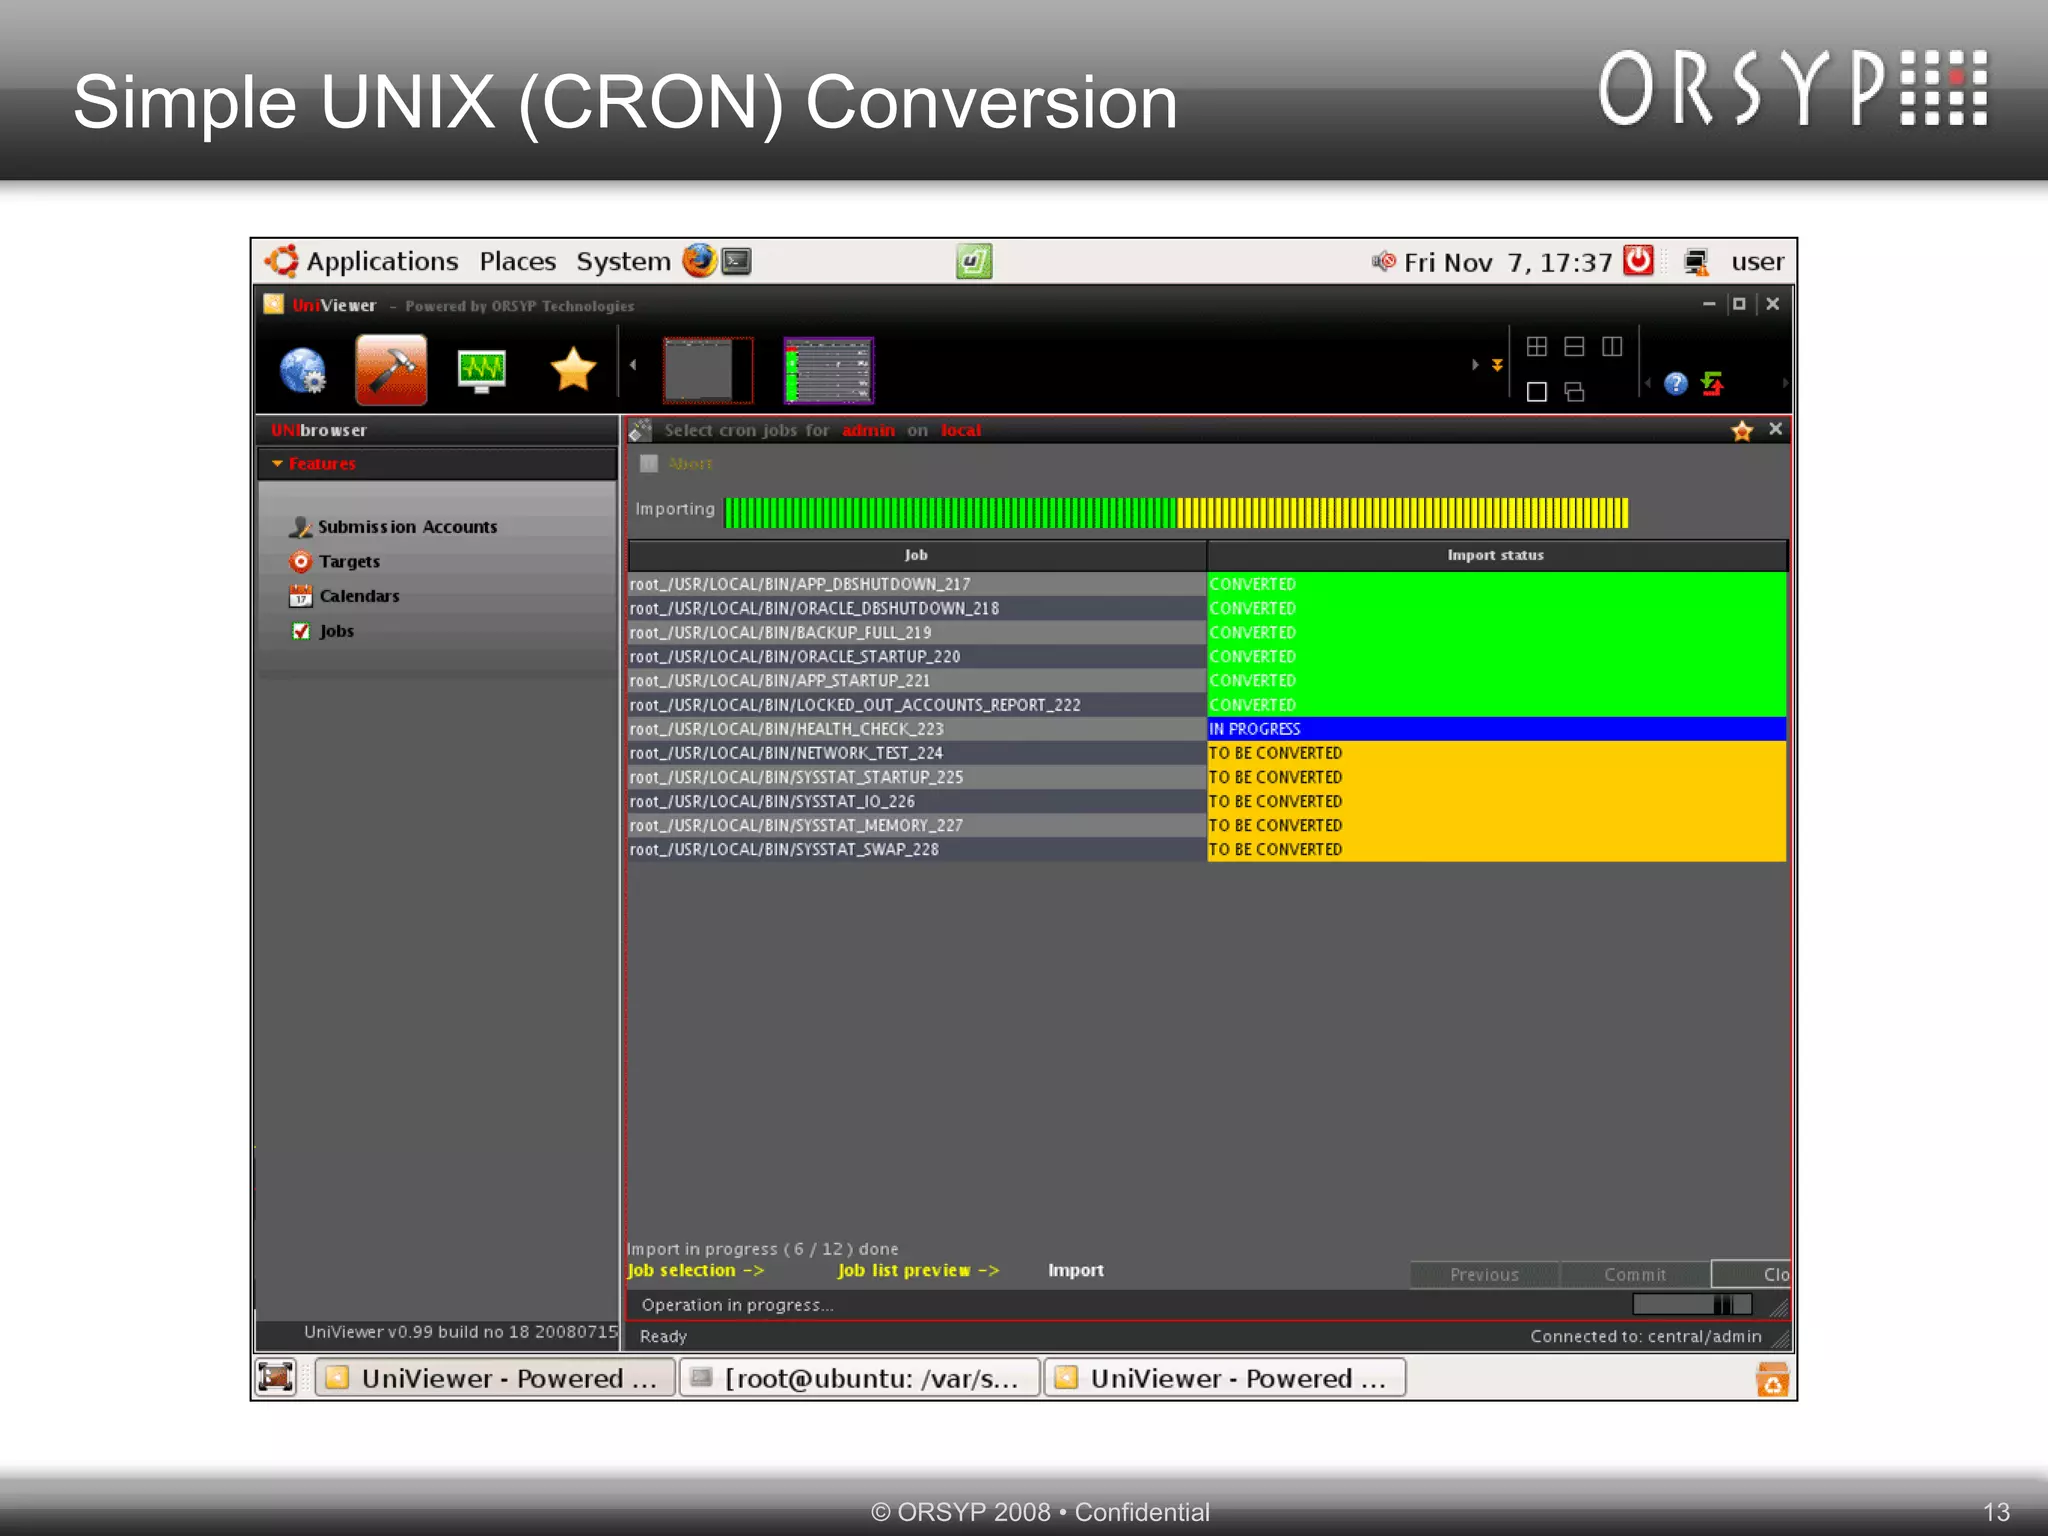Switch to second UniViewer taskbar window

1225,1378
